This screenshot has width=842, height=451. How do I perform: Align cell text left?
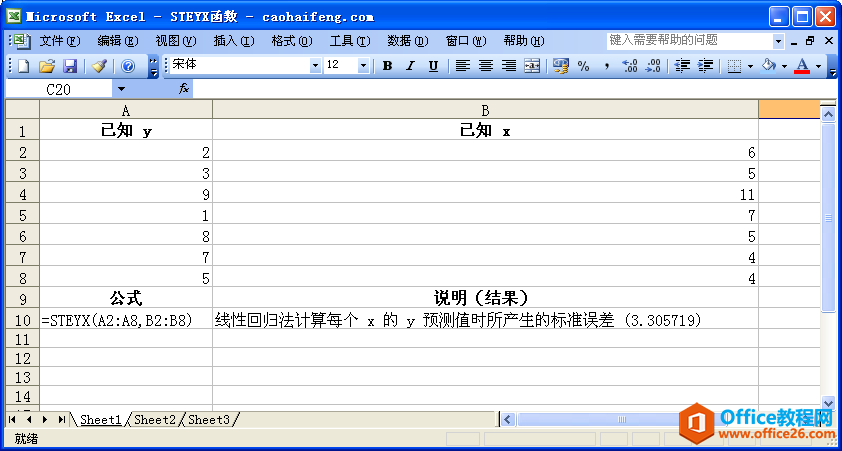(x=463, y=66)
